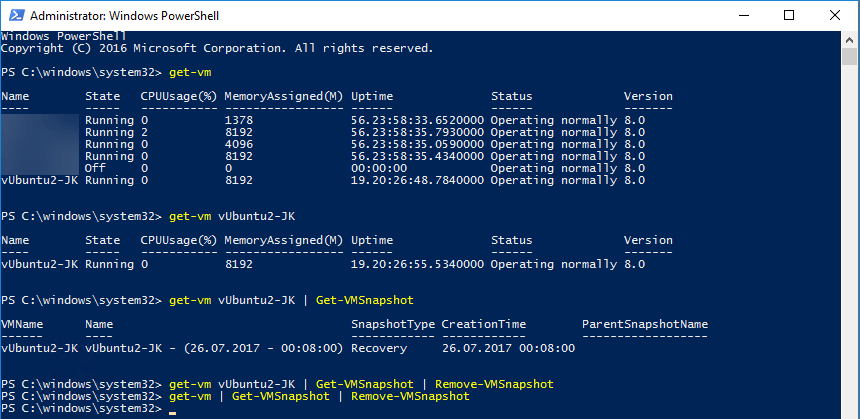Click 'Remove-VMSnapshot' in the last command

pos(410,396)
